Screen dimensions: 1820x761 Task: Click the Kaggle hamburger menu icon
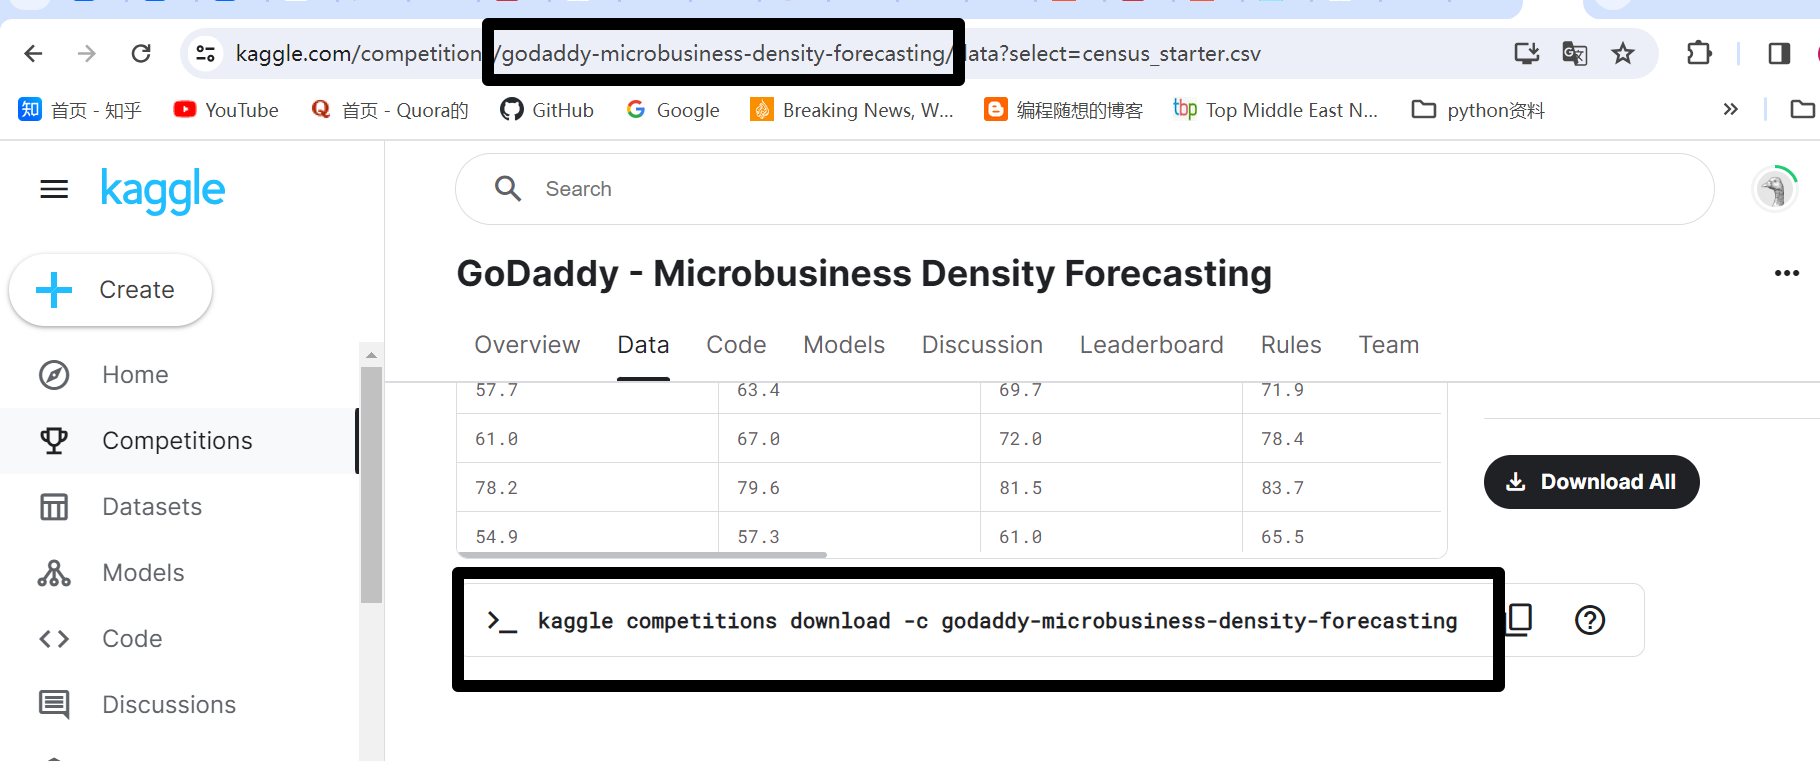(54, 189)
